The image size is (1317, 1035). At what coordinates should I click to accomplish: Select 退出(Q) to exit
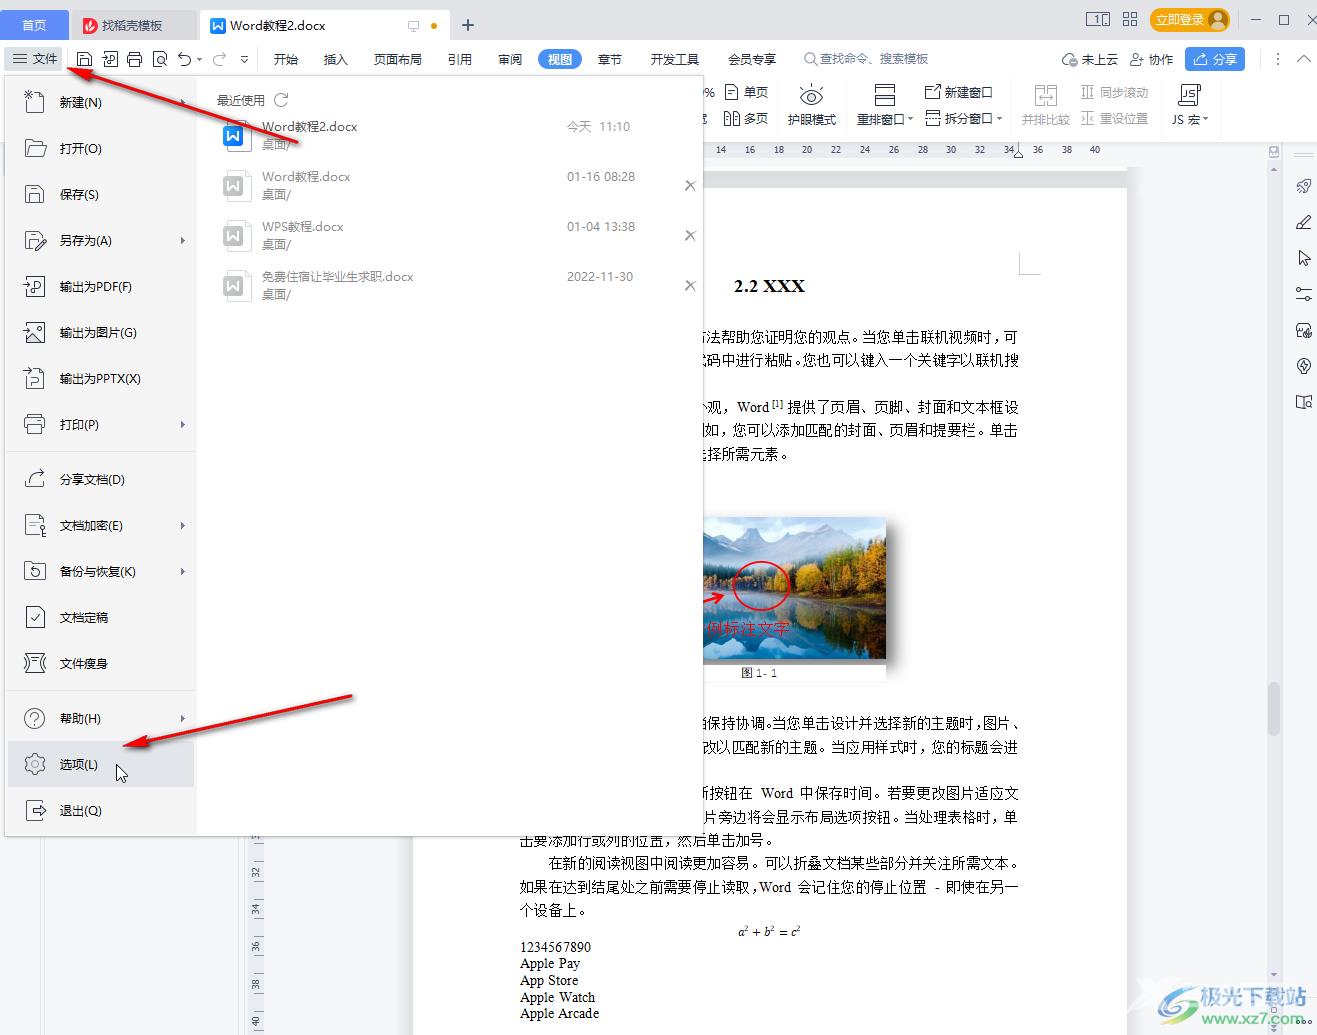(x=101, y=810)
